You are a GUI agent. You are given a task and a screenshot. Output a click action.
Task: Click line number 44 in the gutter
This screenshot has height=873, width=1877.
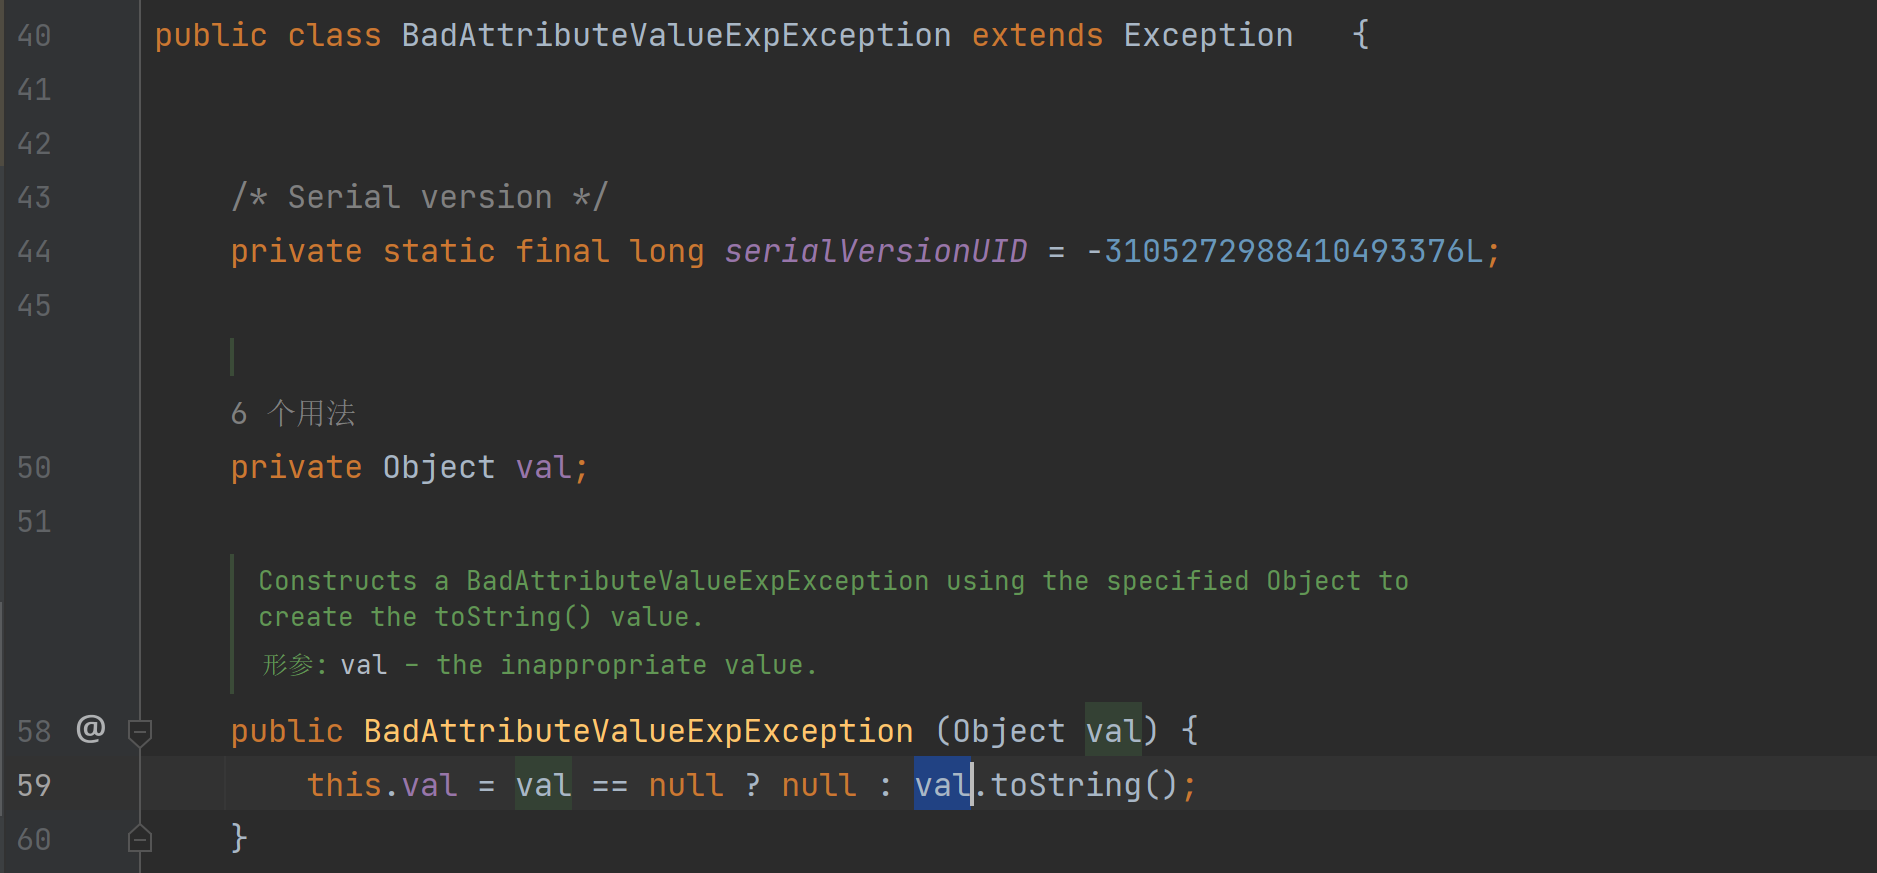(34, 252)
